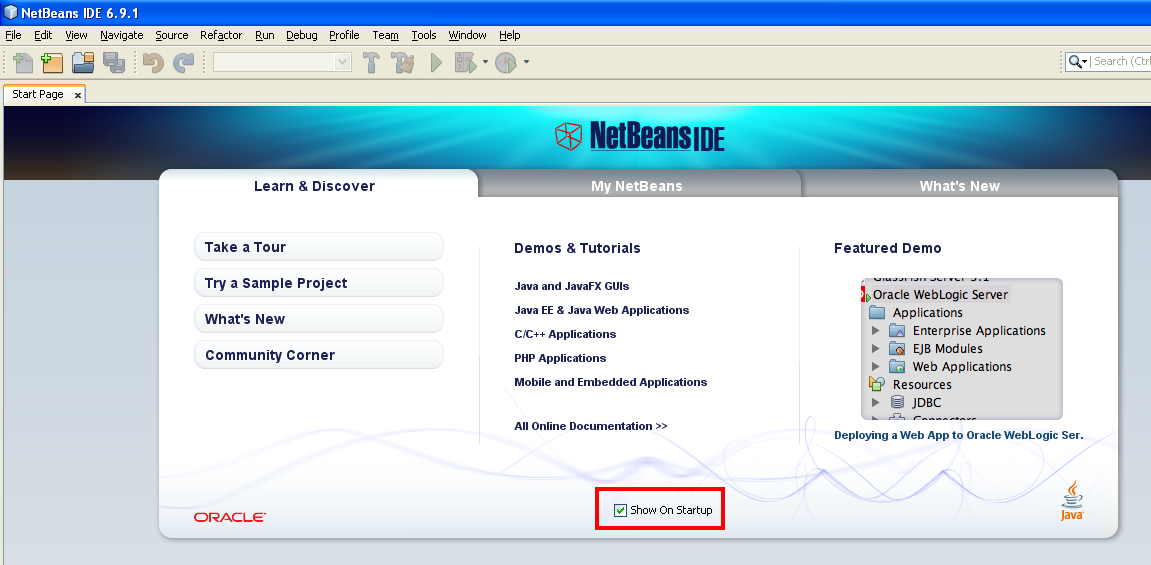Open the Tools menu
1151x565 pixels.
(x=424, y=35)
